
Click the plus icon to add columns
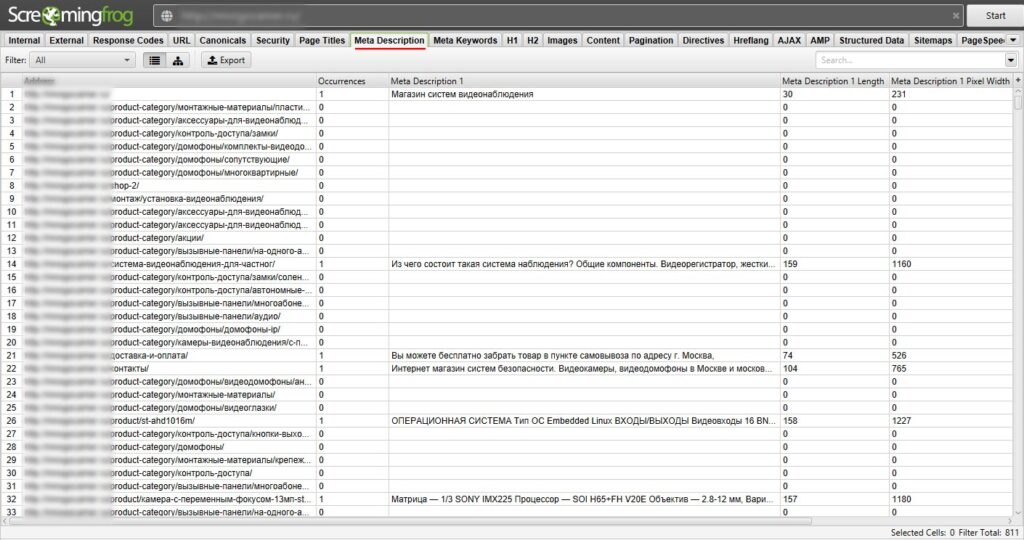click(1017, 80)
